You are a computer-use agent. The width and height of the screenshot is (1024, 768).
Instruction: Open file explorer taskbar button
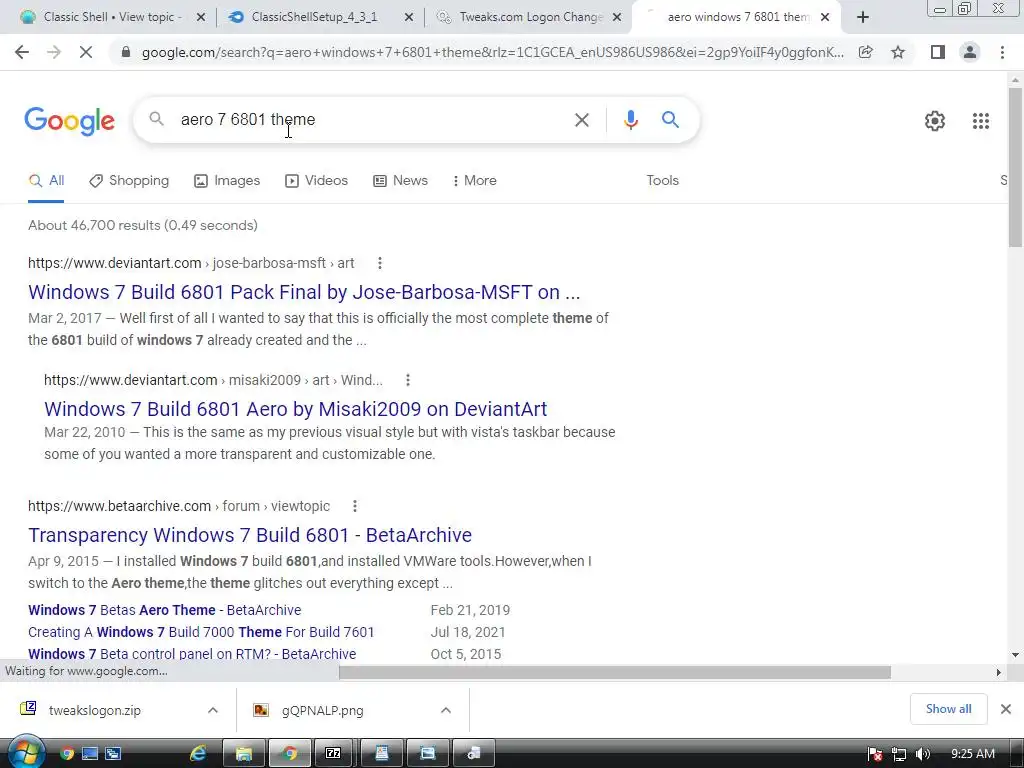[x=244, y=754]
